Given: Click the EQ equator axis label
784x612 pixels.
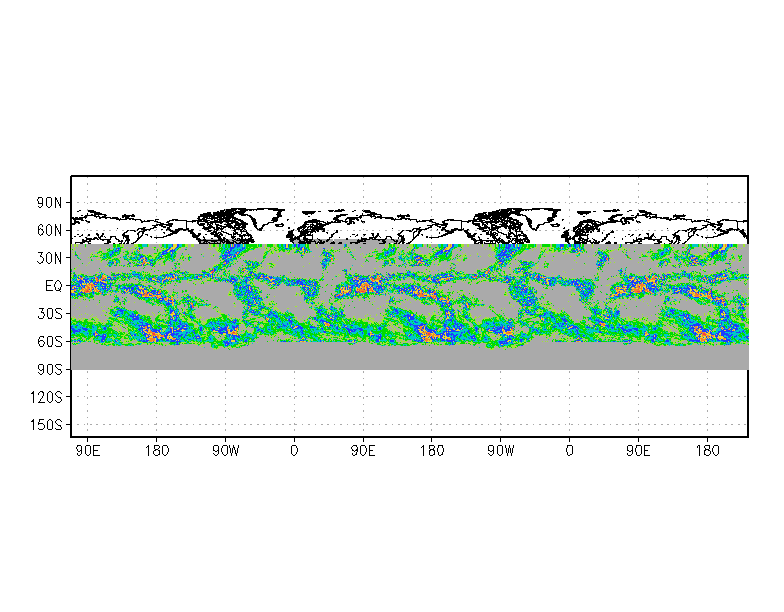Looking at the screenshot, I should pyautogui.click(x=54, y=286).
